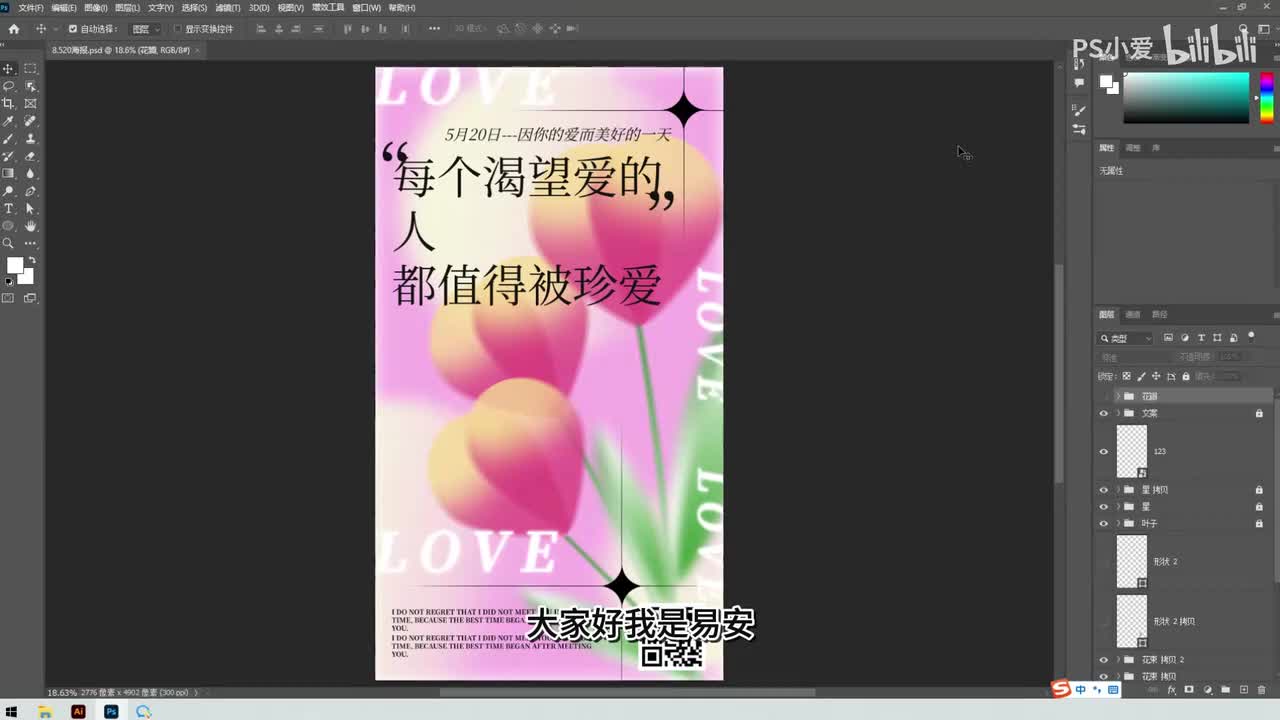The height and width of the screenshot is (720, 1280).
Task: Hide the 123 layer
Action: [x=1104, y=451]
